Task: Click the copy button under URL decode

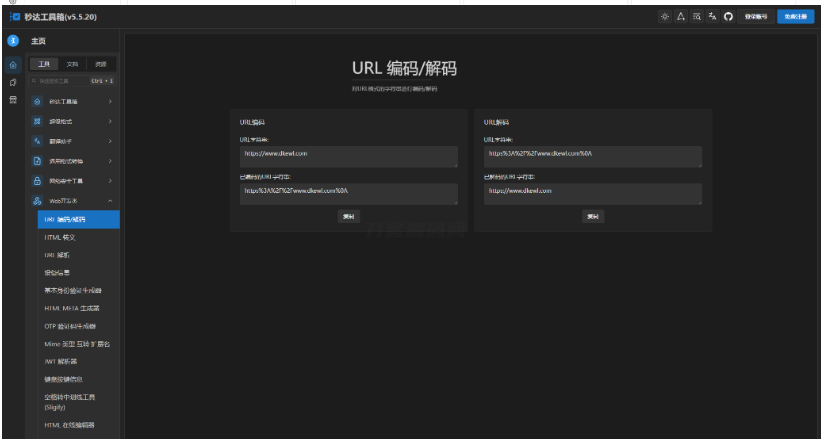Action: click(592, 216)
